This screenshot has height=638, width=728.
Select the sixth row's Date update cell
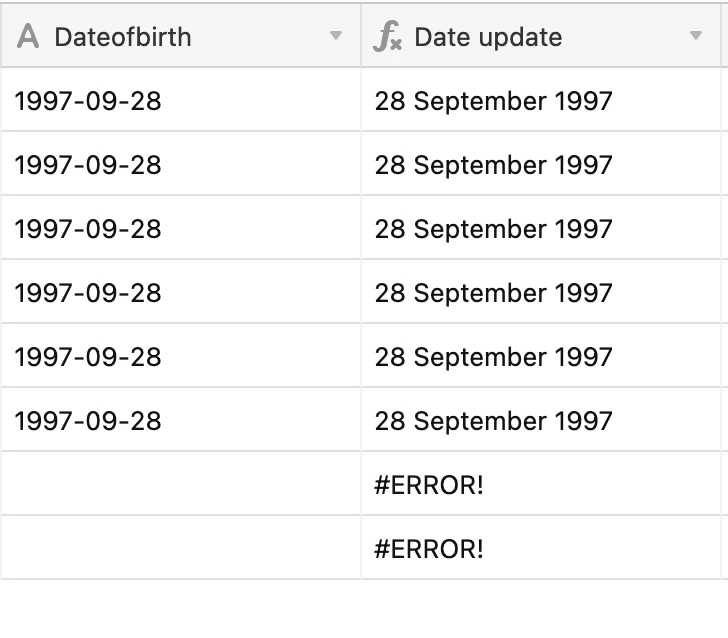click(493, 421)
